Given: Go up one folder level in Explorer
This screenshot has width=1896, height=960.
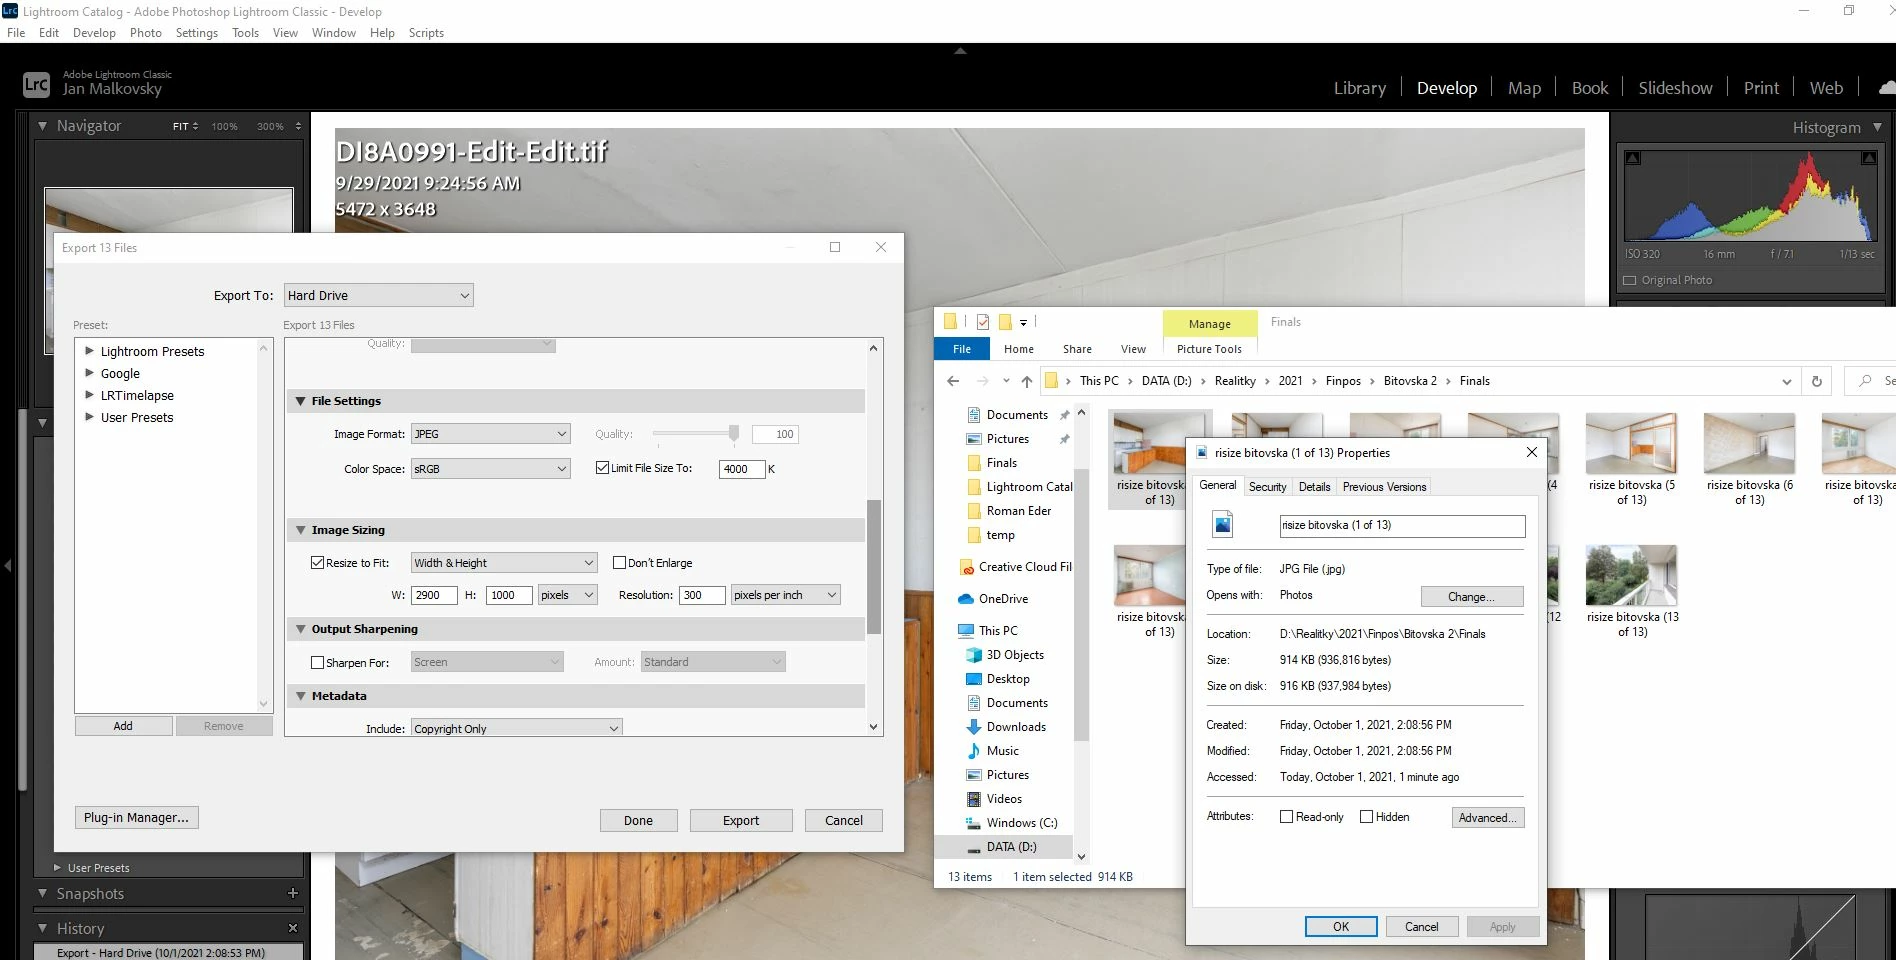Looking at the screenshot, I should click(1027, 381).
